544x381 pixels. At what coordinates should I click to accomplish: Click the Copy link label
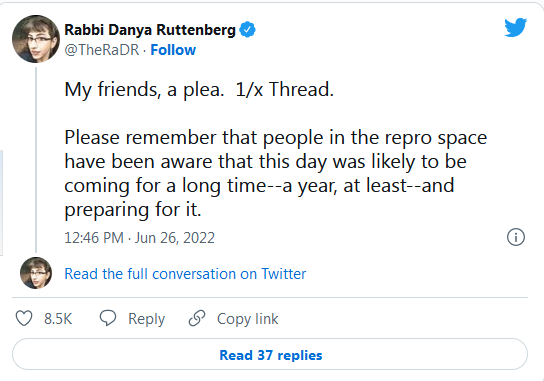click(247, 319)
